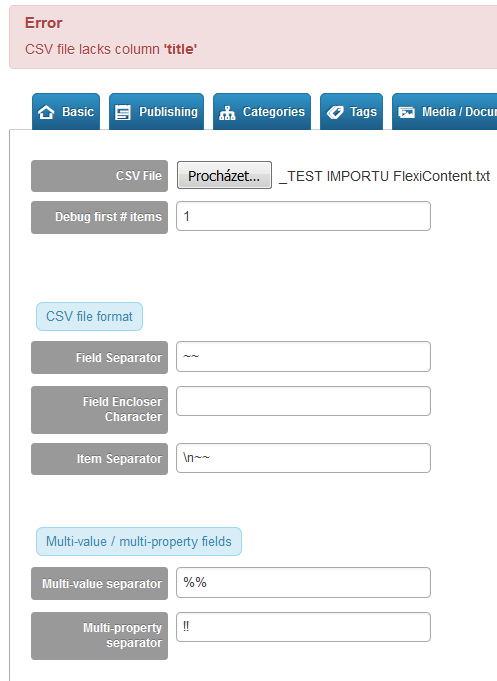Click the home icon on Basic tab
The height and width of the screenshot is (681, 497).
[x=46, y=112]
